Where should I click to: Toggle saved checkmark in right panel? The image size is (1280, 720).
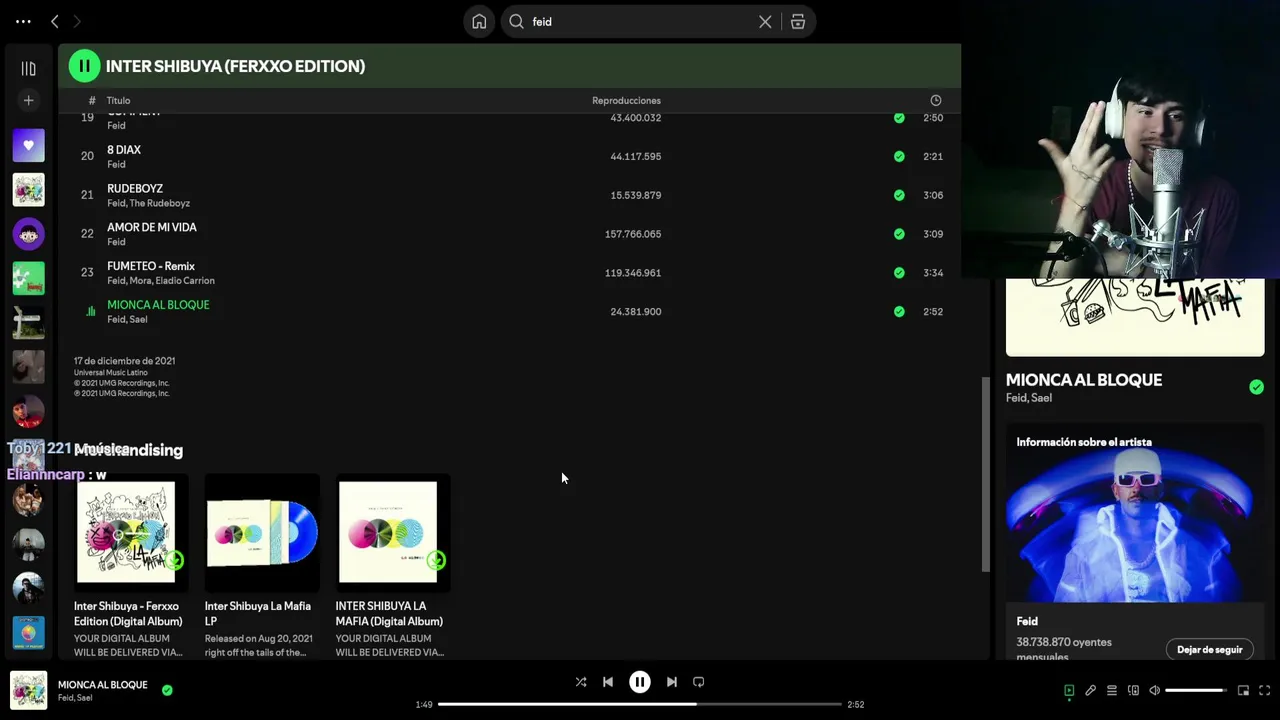(x=1256, y=387)
